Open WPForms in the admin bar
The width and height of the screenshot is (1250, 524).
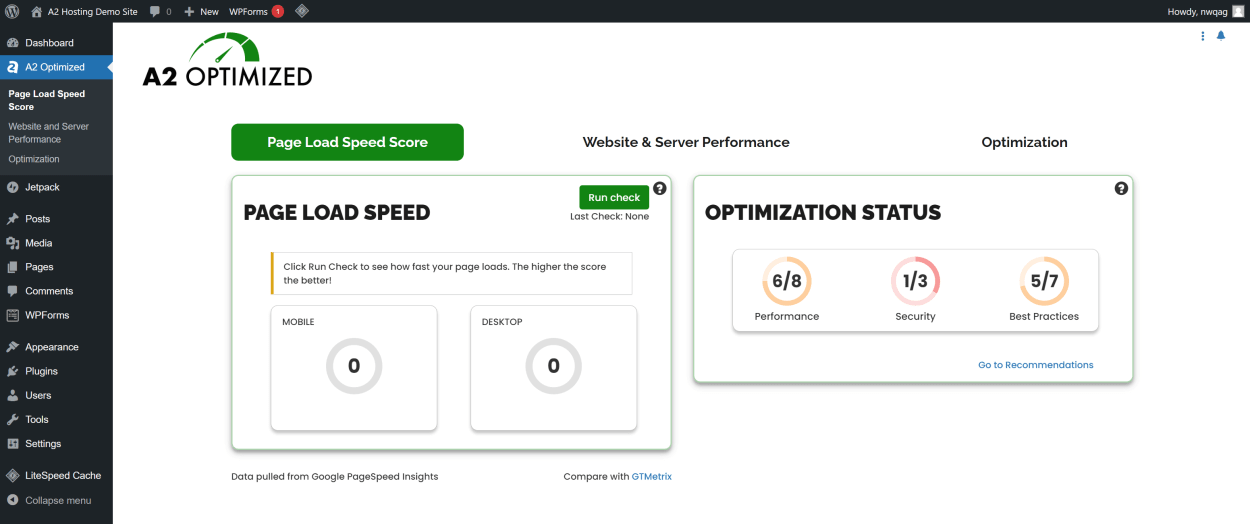tap(256, 11)
